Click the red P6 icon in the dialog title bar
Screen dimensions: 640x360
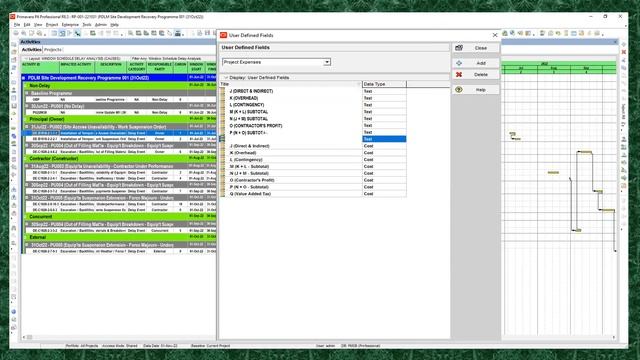coord(223,35)
